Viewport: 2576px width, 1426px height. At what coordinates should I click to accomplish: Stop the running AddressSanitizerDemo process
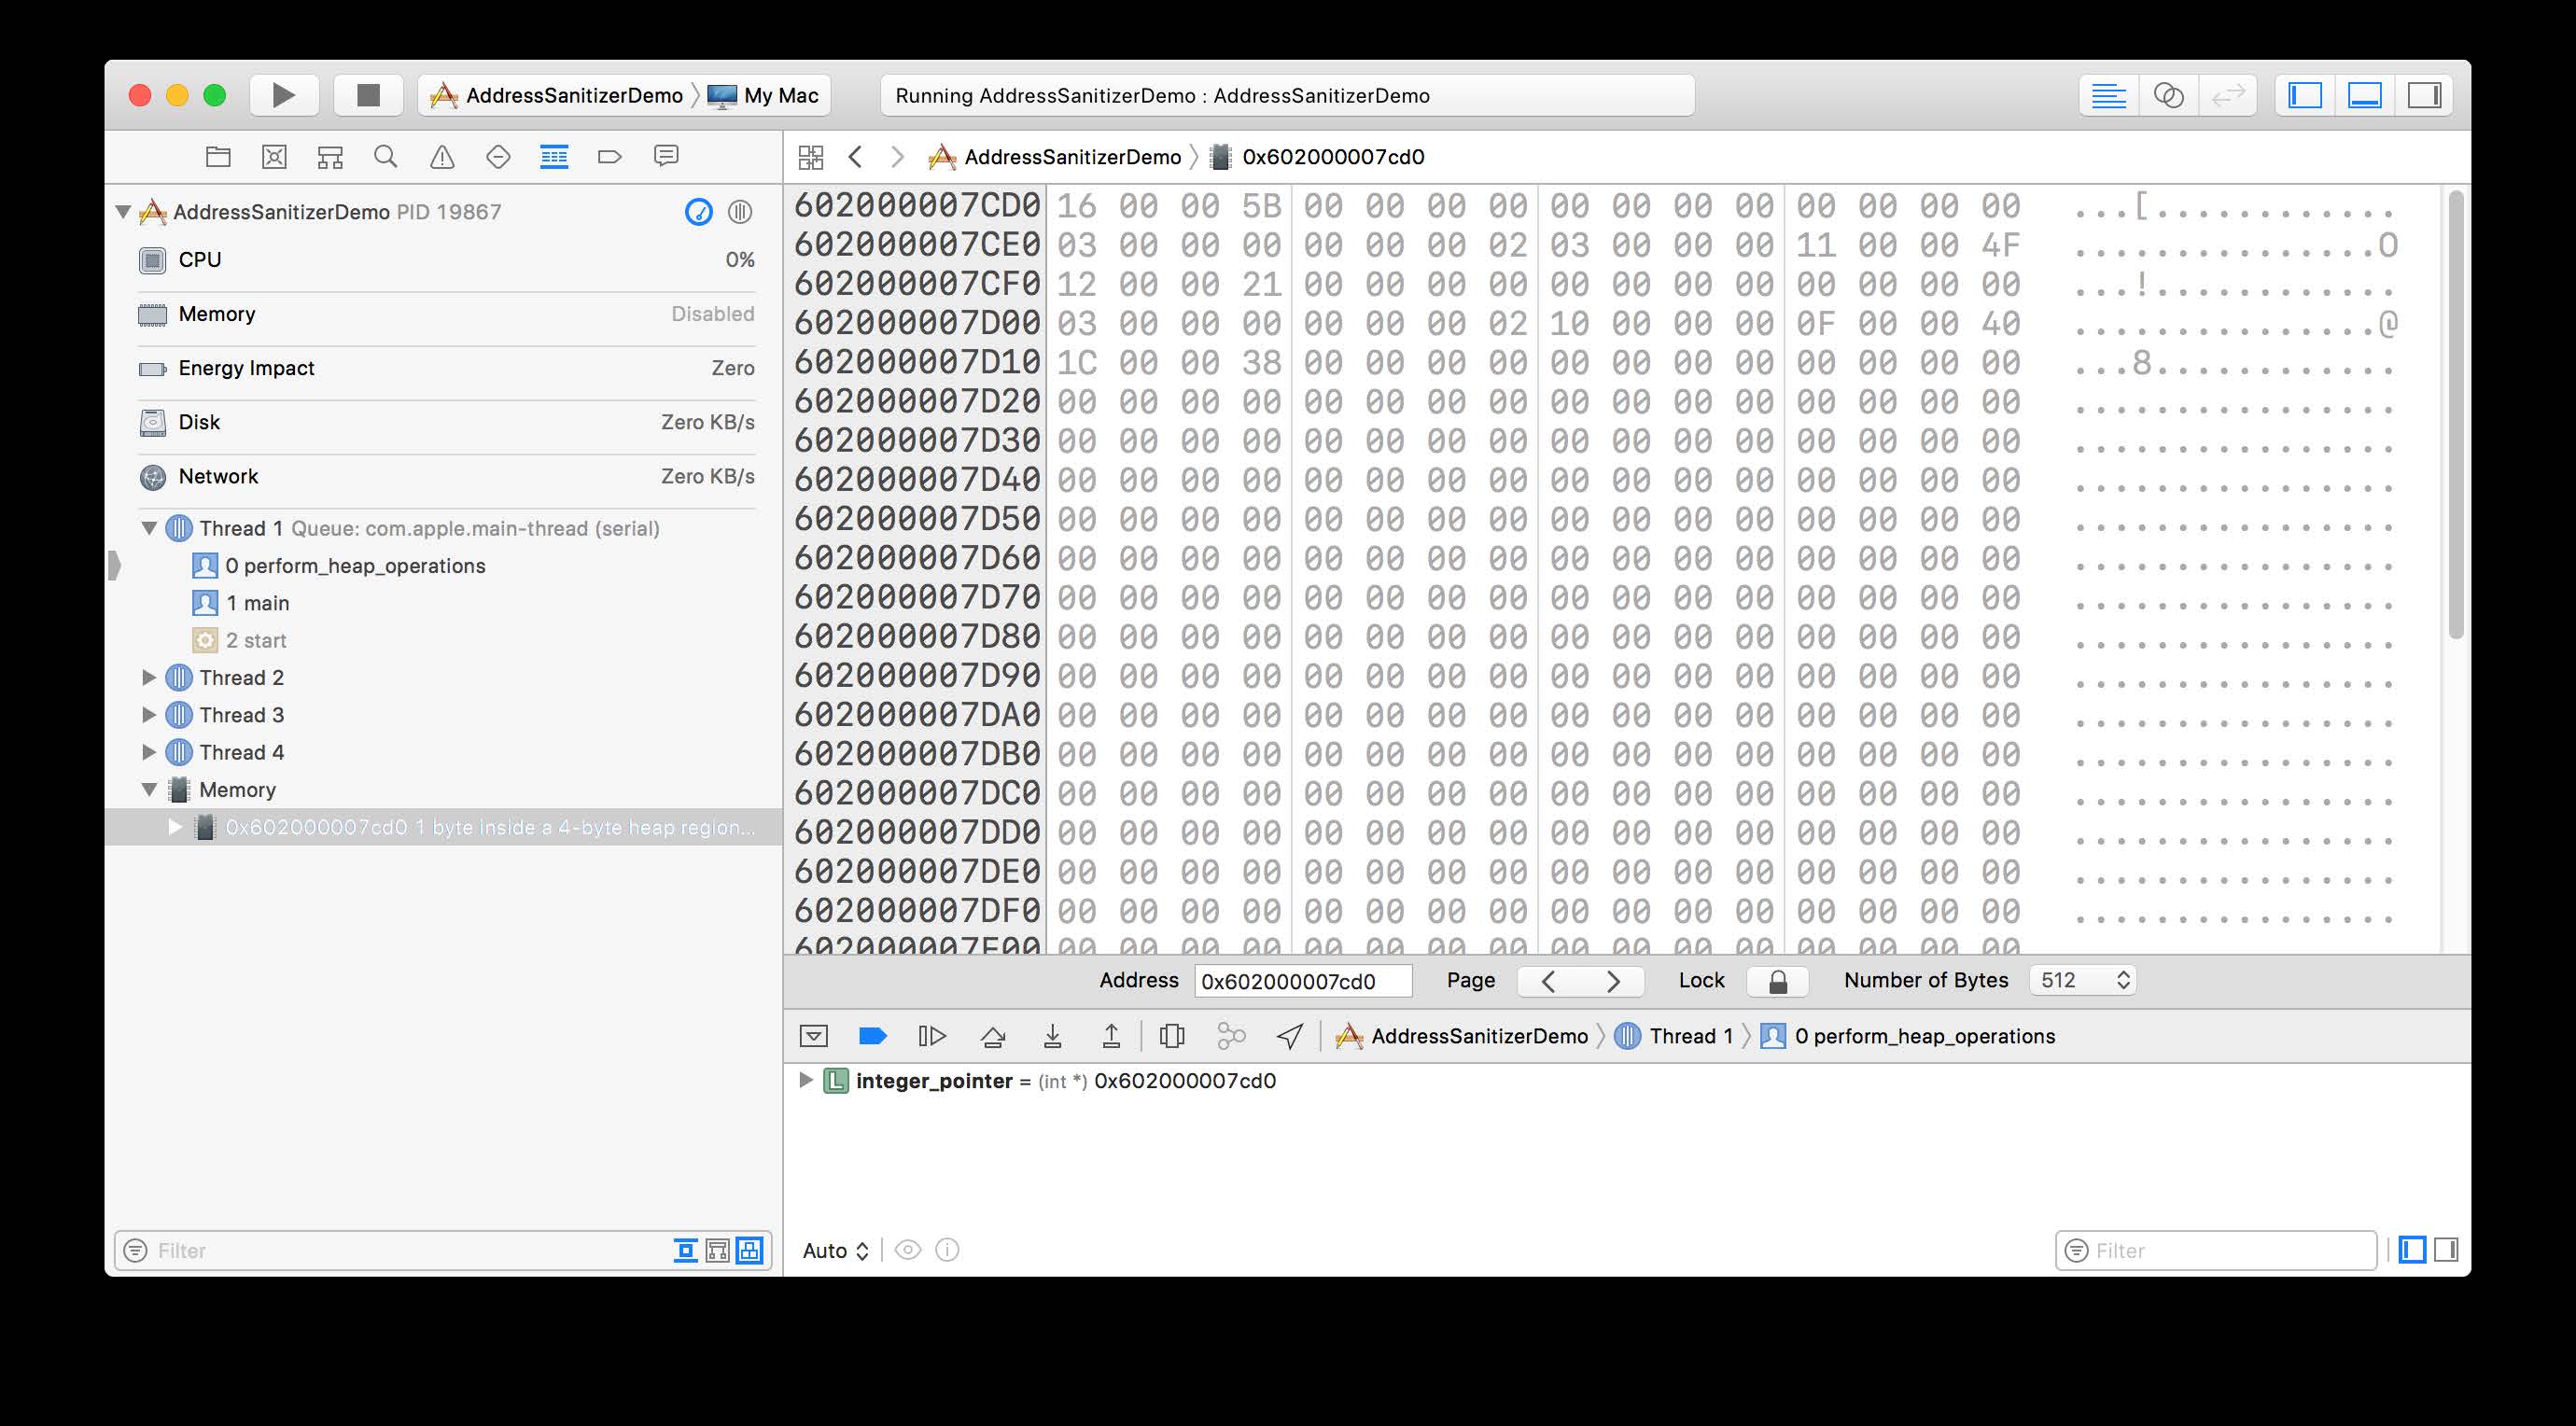pos(368,95)
